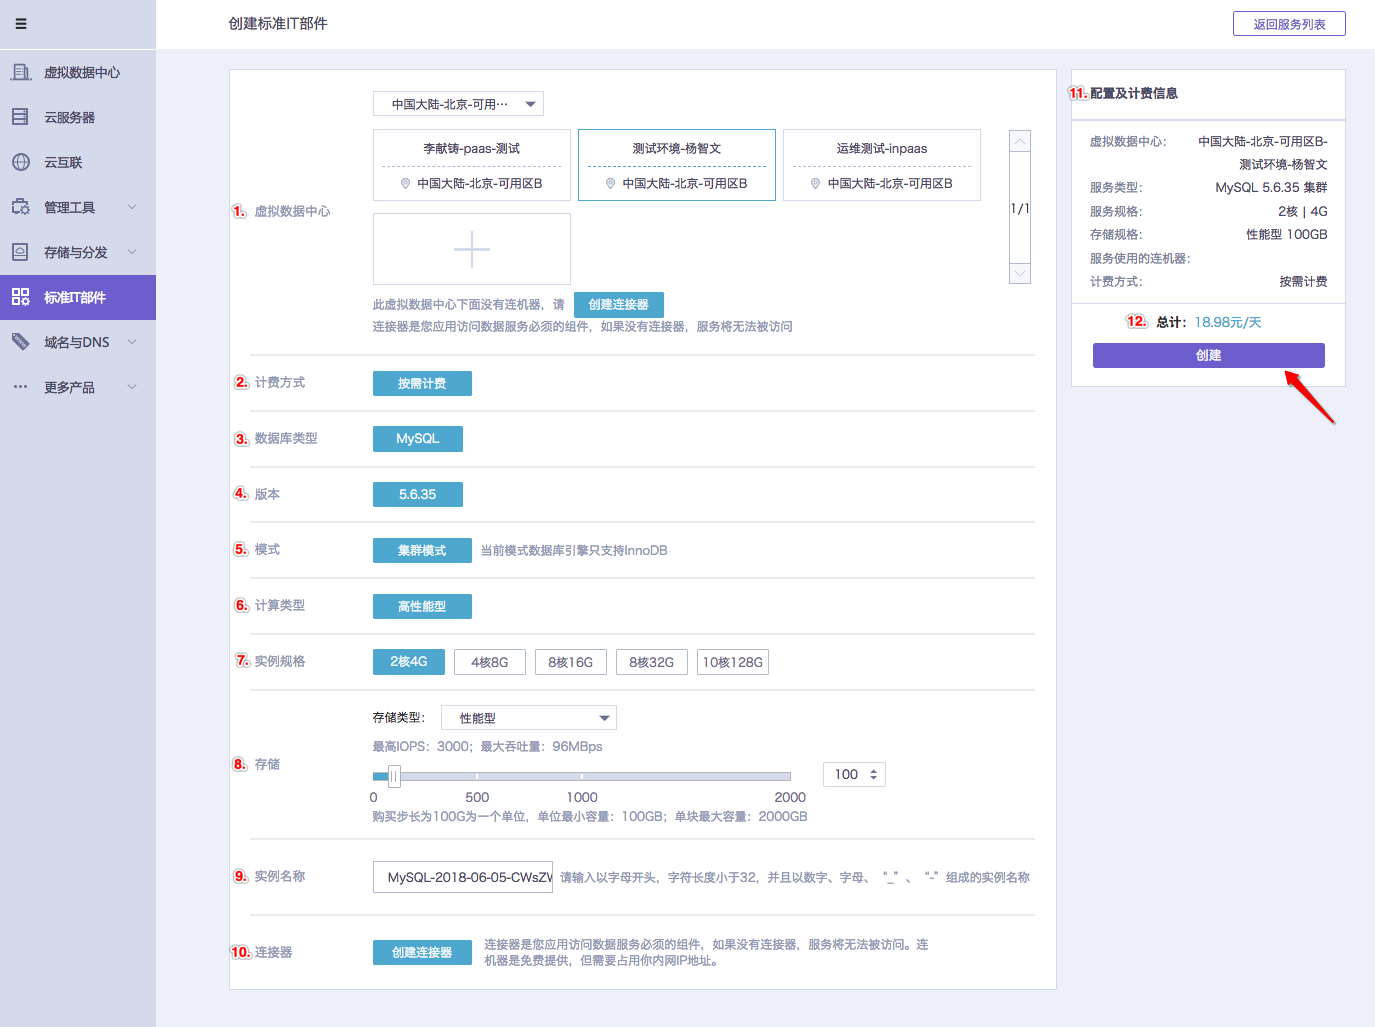Screen dimensions: 1375x1027
Task: Add a new data center via plus card
Action: (472, 249)
